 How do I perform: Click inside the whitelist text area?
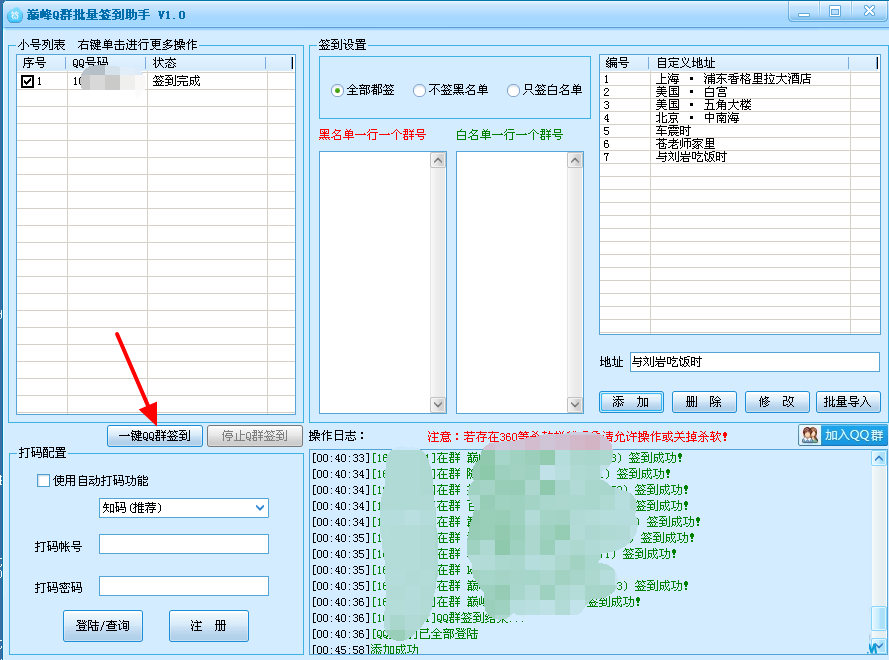coord(512,282)
